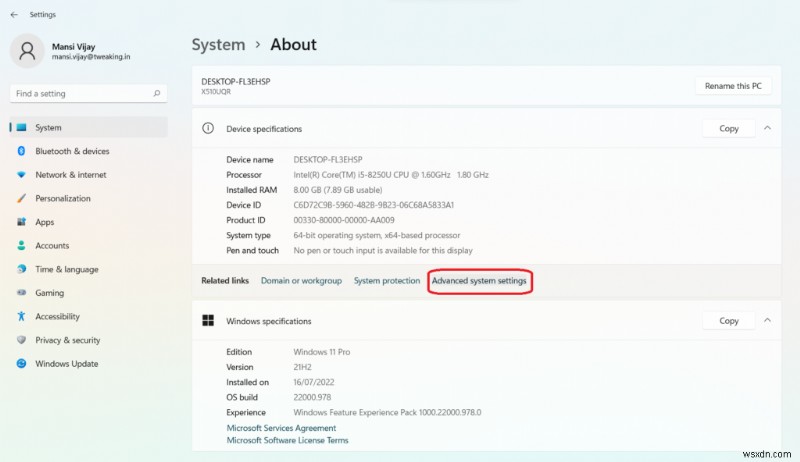The height and width of the screenshot is (462, 800).
Task: Click the Windows logo in specifications
Action: [208, 320]
